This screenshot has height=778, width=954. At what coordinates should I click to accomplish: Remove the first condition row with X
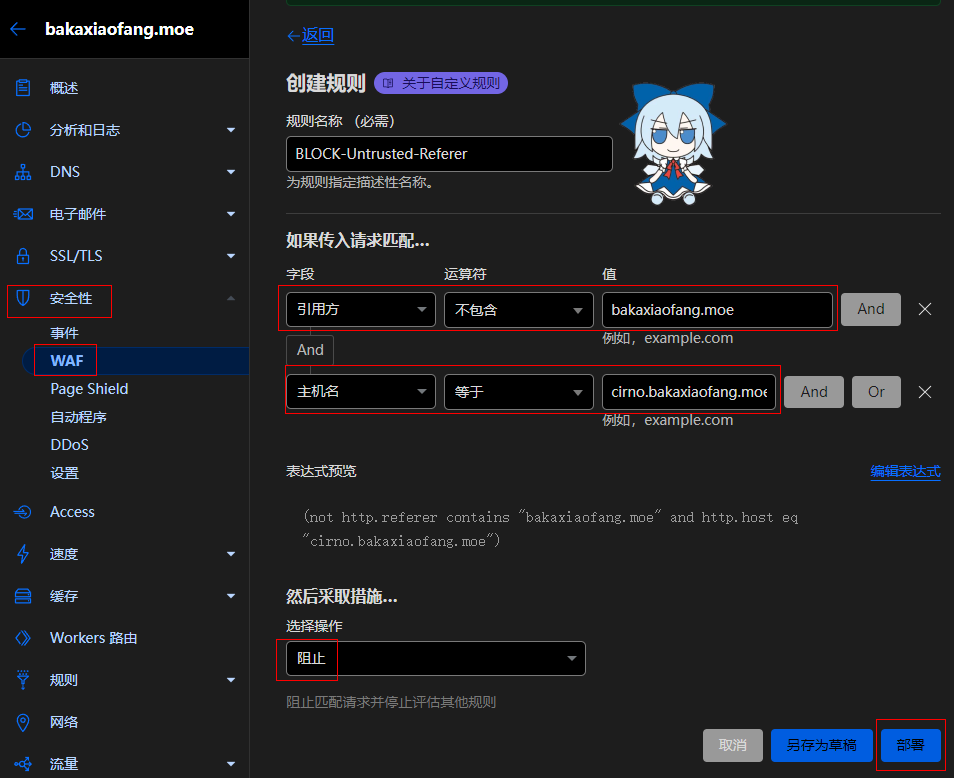tap(925, 310)
